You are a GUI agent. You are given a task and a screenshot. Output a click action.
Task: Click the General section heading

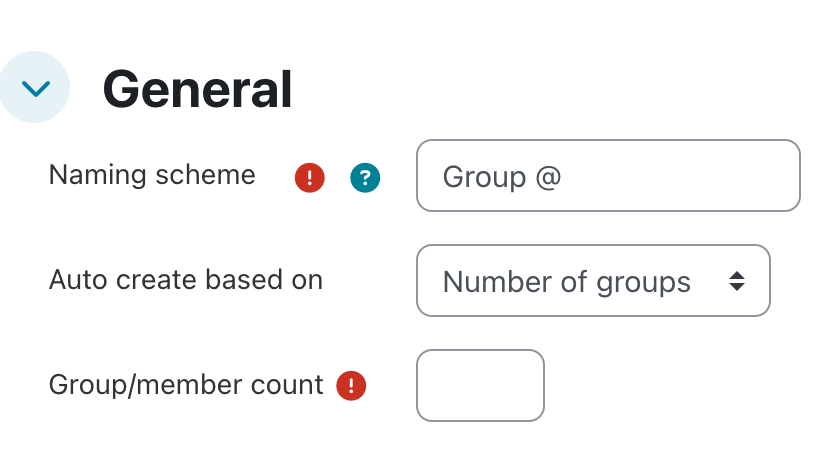(197, 89)
